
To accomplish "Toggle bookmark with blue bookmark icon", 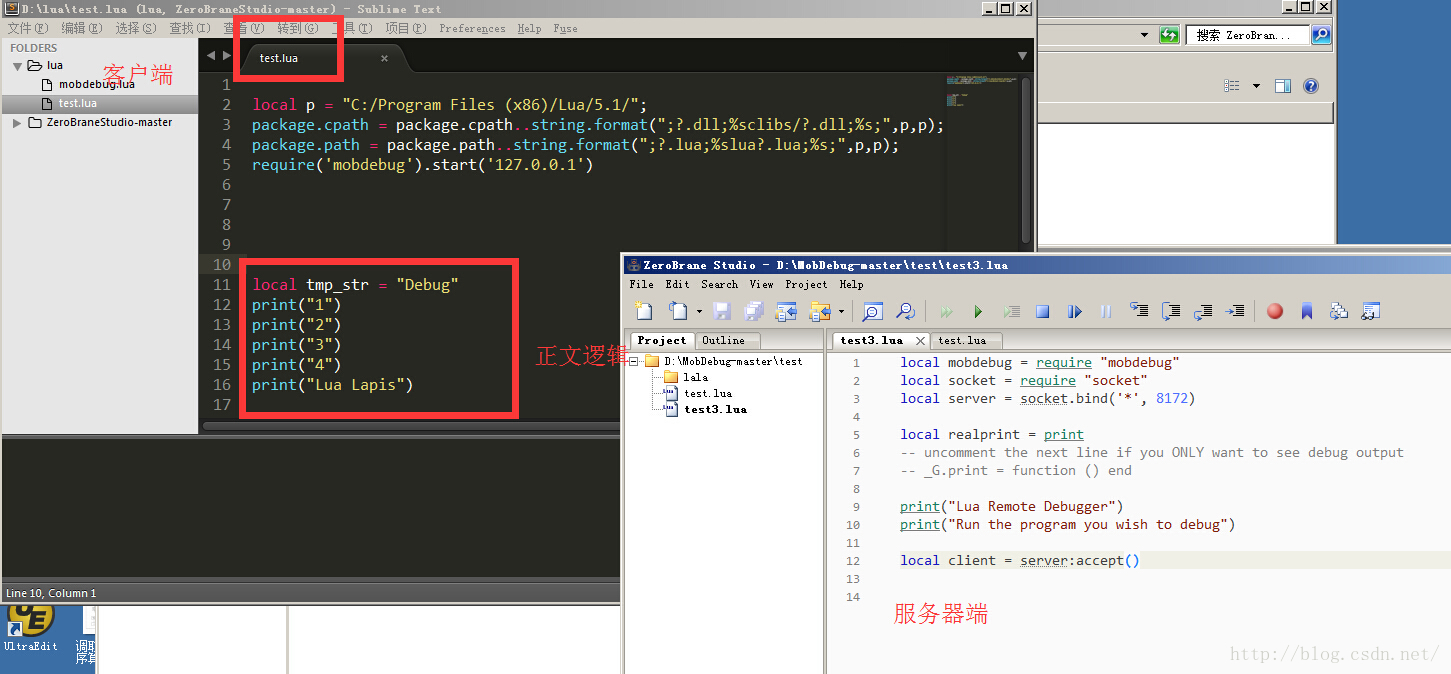I will coord(1307,311).
